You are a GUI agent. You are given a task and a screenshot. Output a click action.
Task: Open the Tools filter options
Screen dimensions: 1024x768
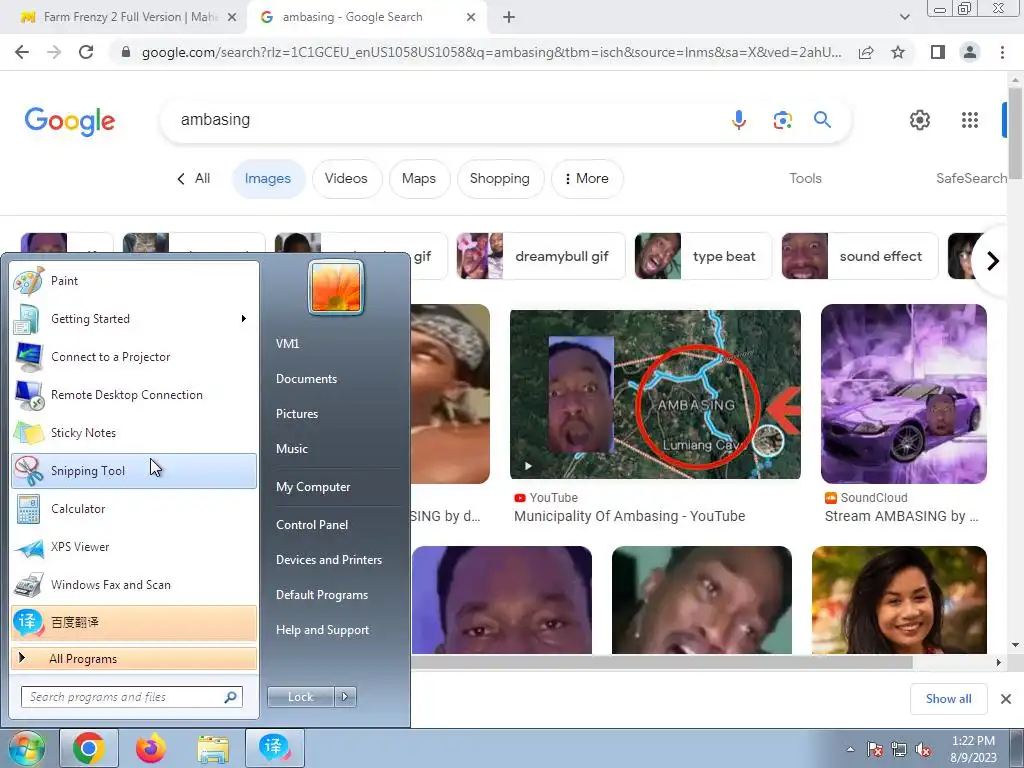point(805,178)
